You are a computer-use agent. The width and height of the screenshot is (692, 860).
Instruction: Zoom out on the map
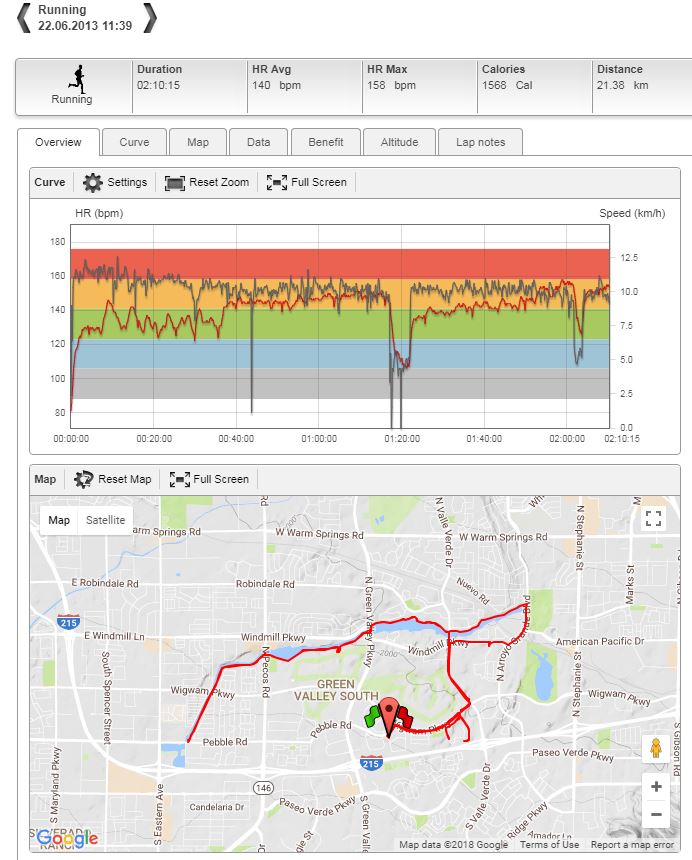tap(655, 815)
